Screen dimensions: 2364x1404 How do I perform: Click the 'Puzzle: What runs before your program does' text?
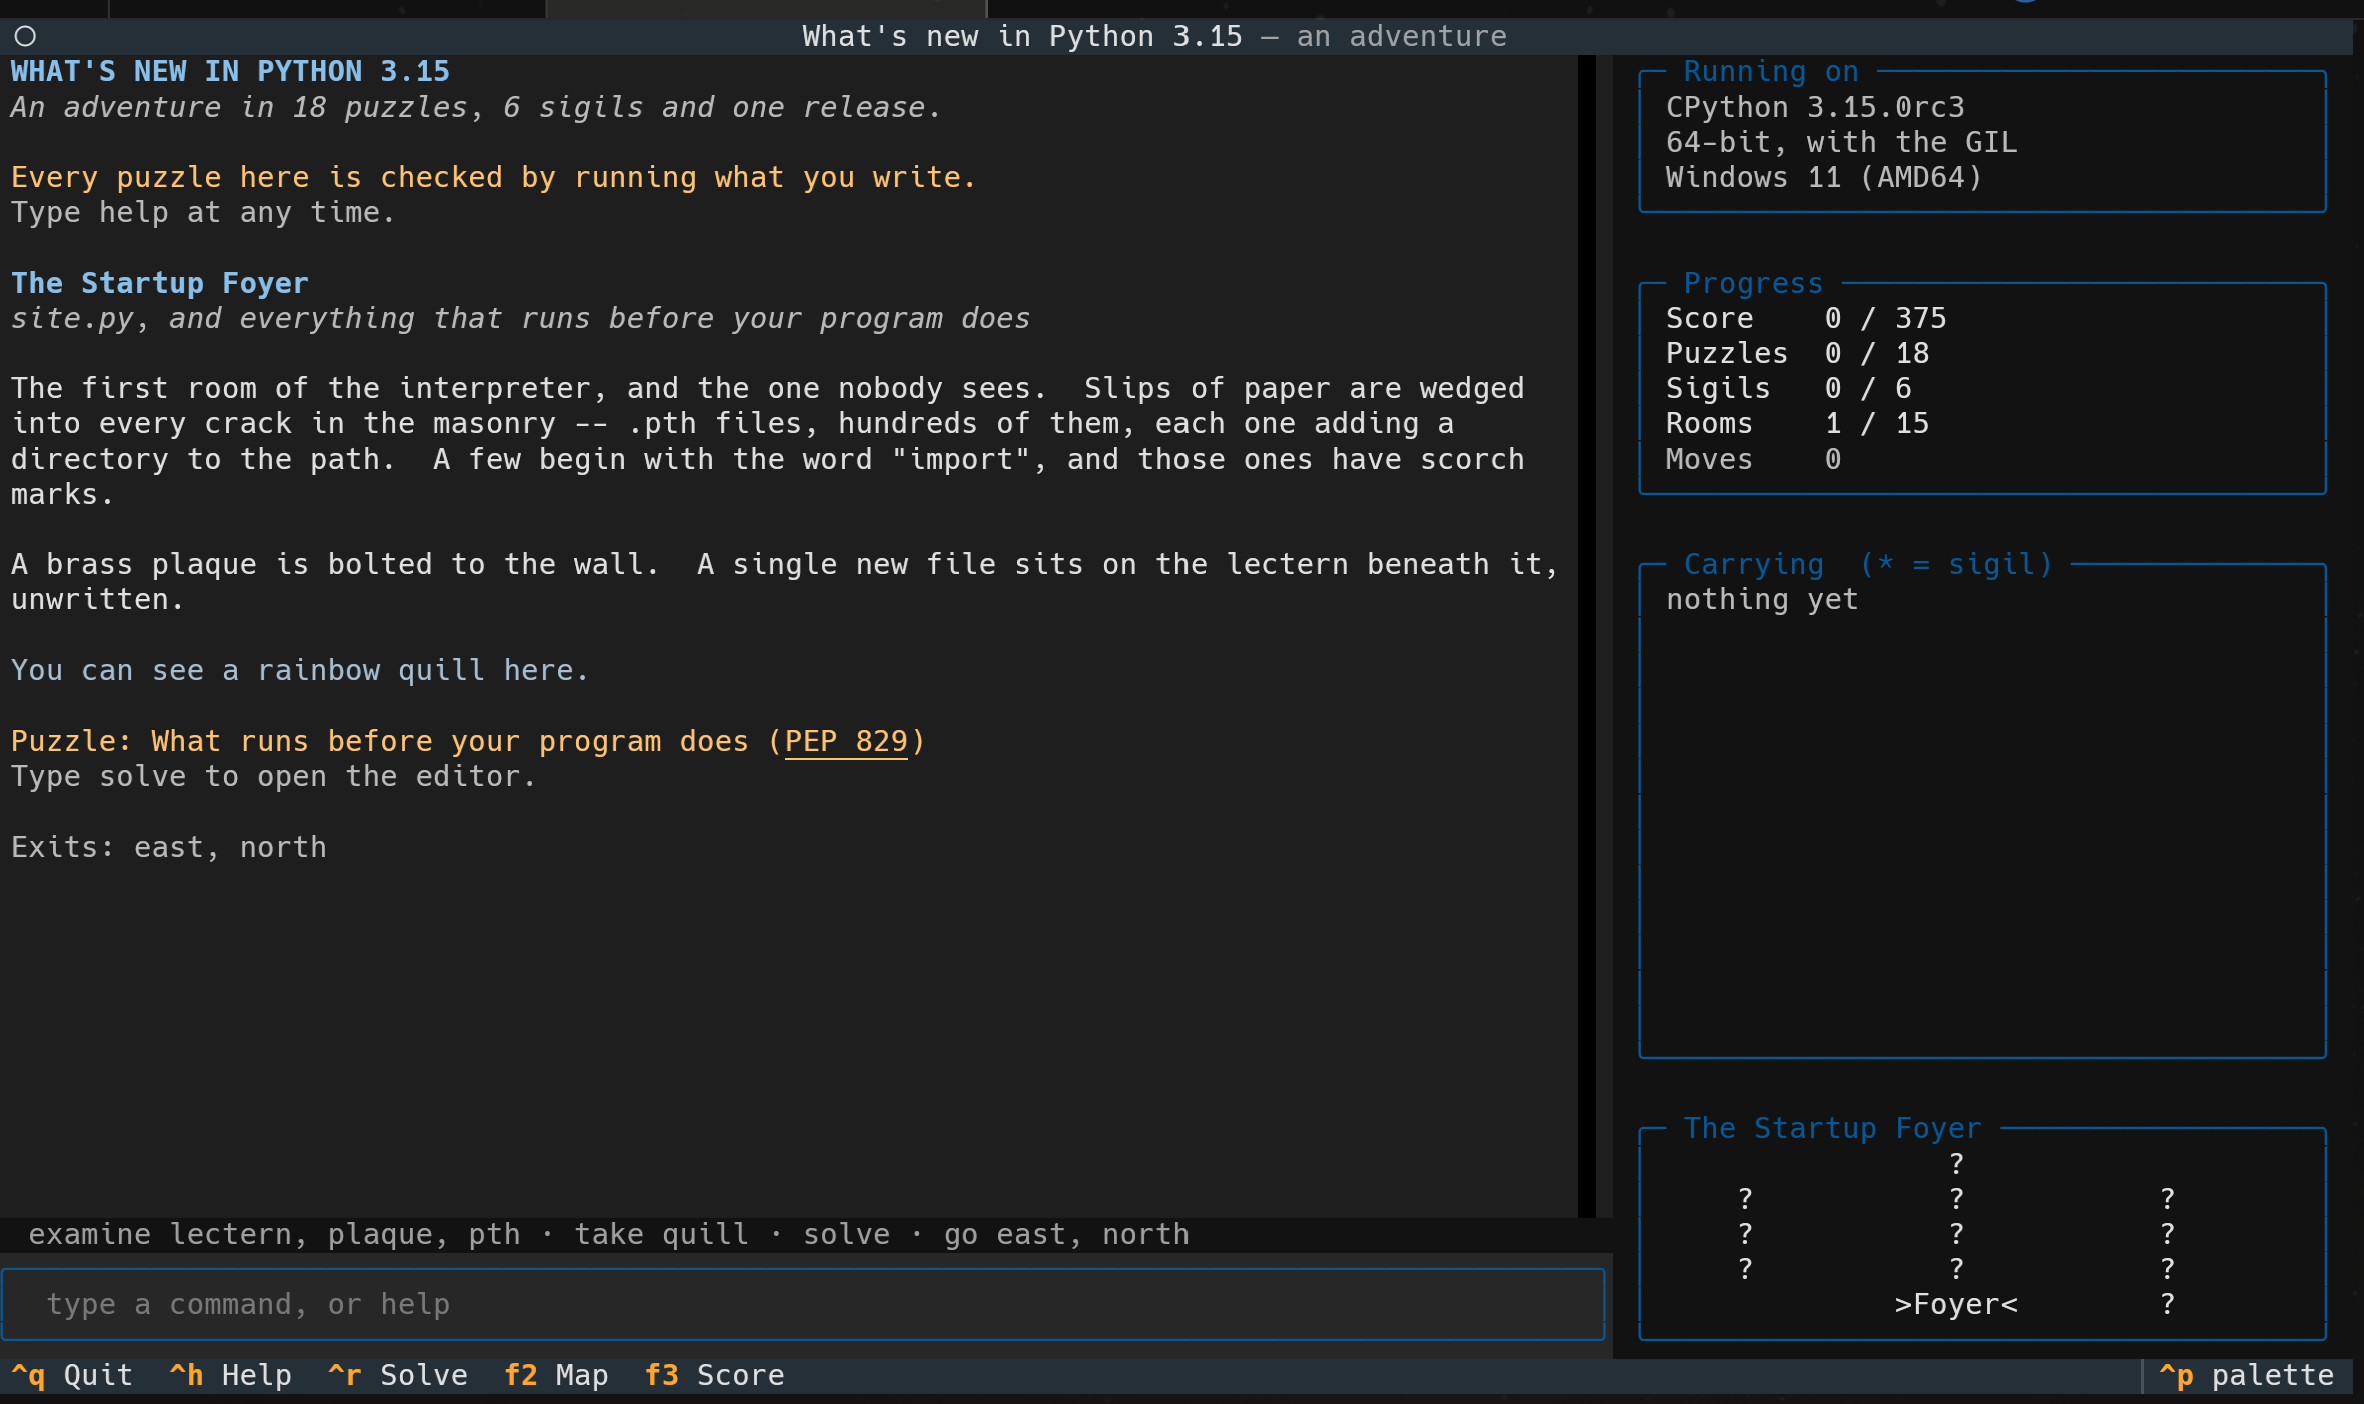click(x=380, y=741)
